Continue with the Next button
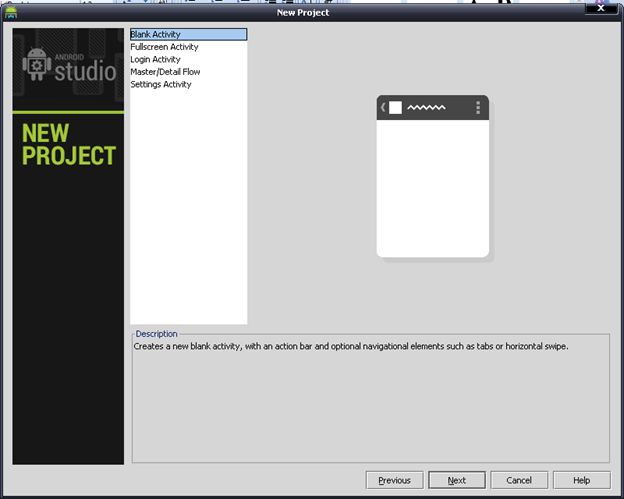Viewport: 624px width, 499px height. 456,480
